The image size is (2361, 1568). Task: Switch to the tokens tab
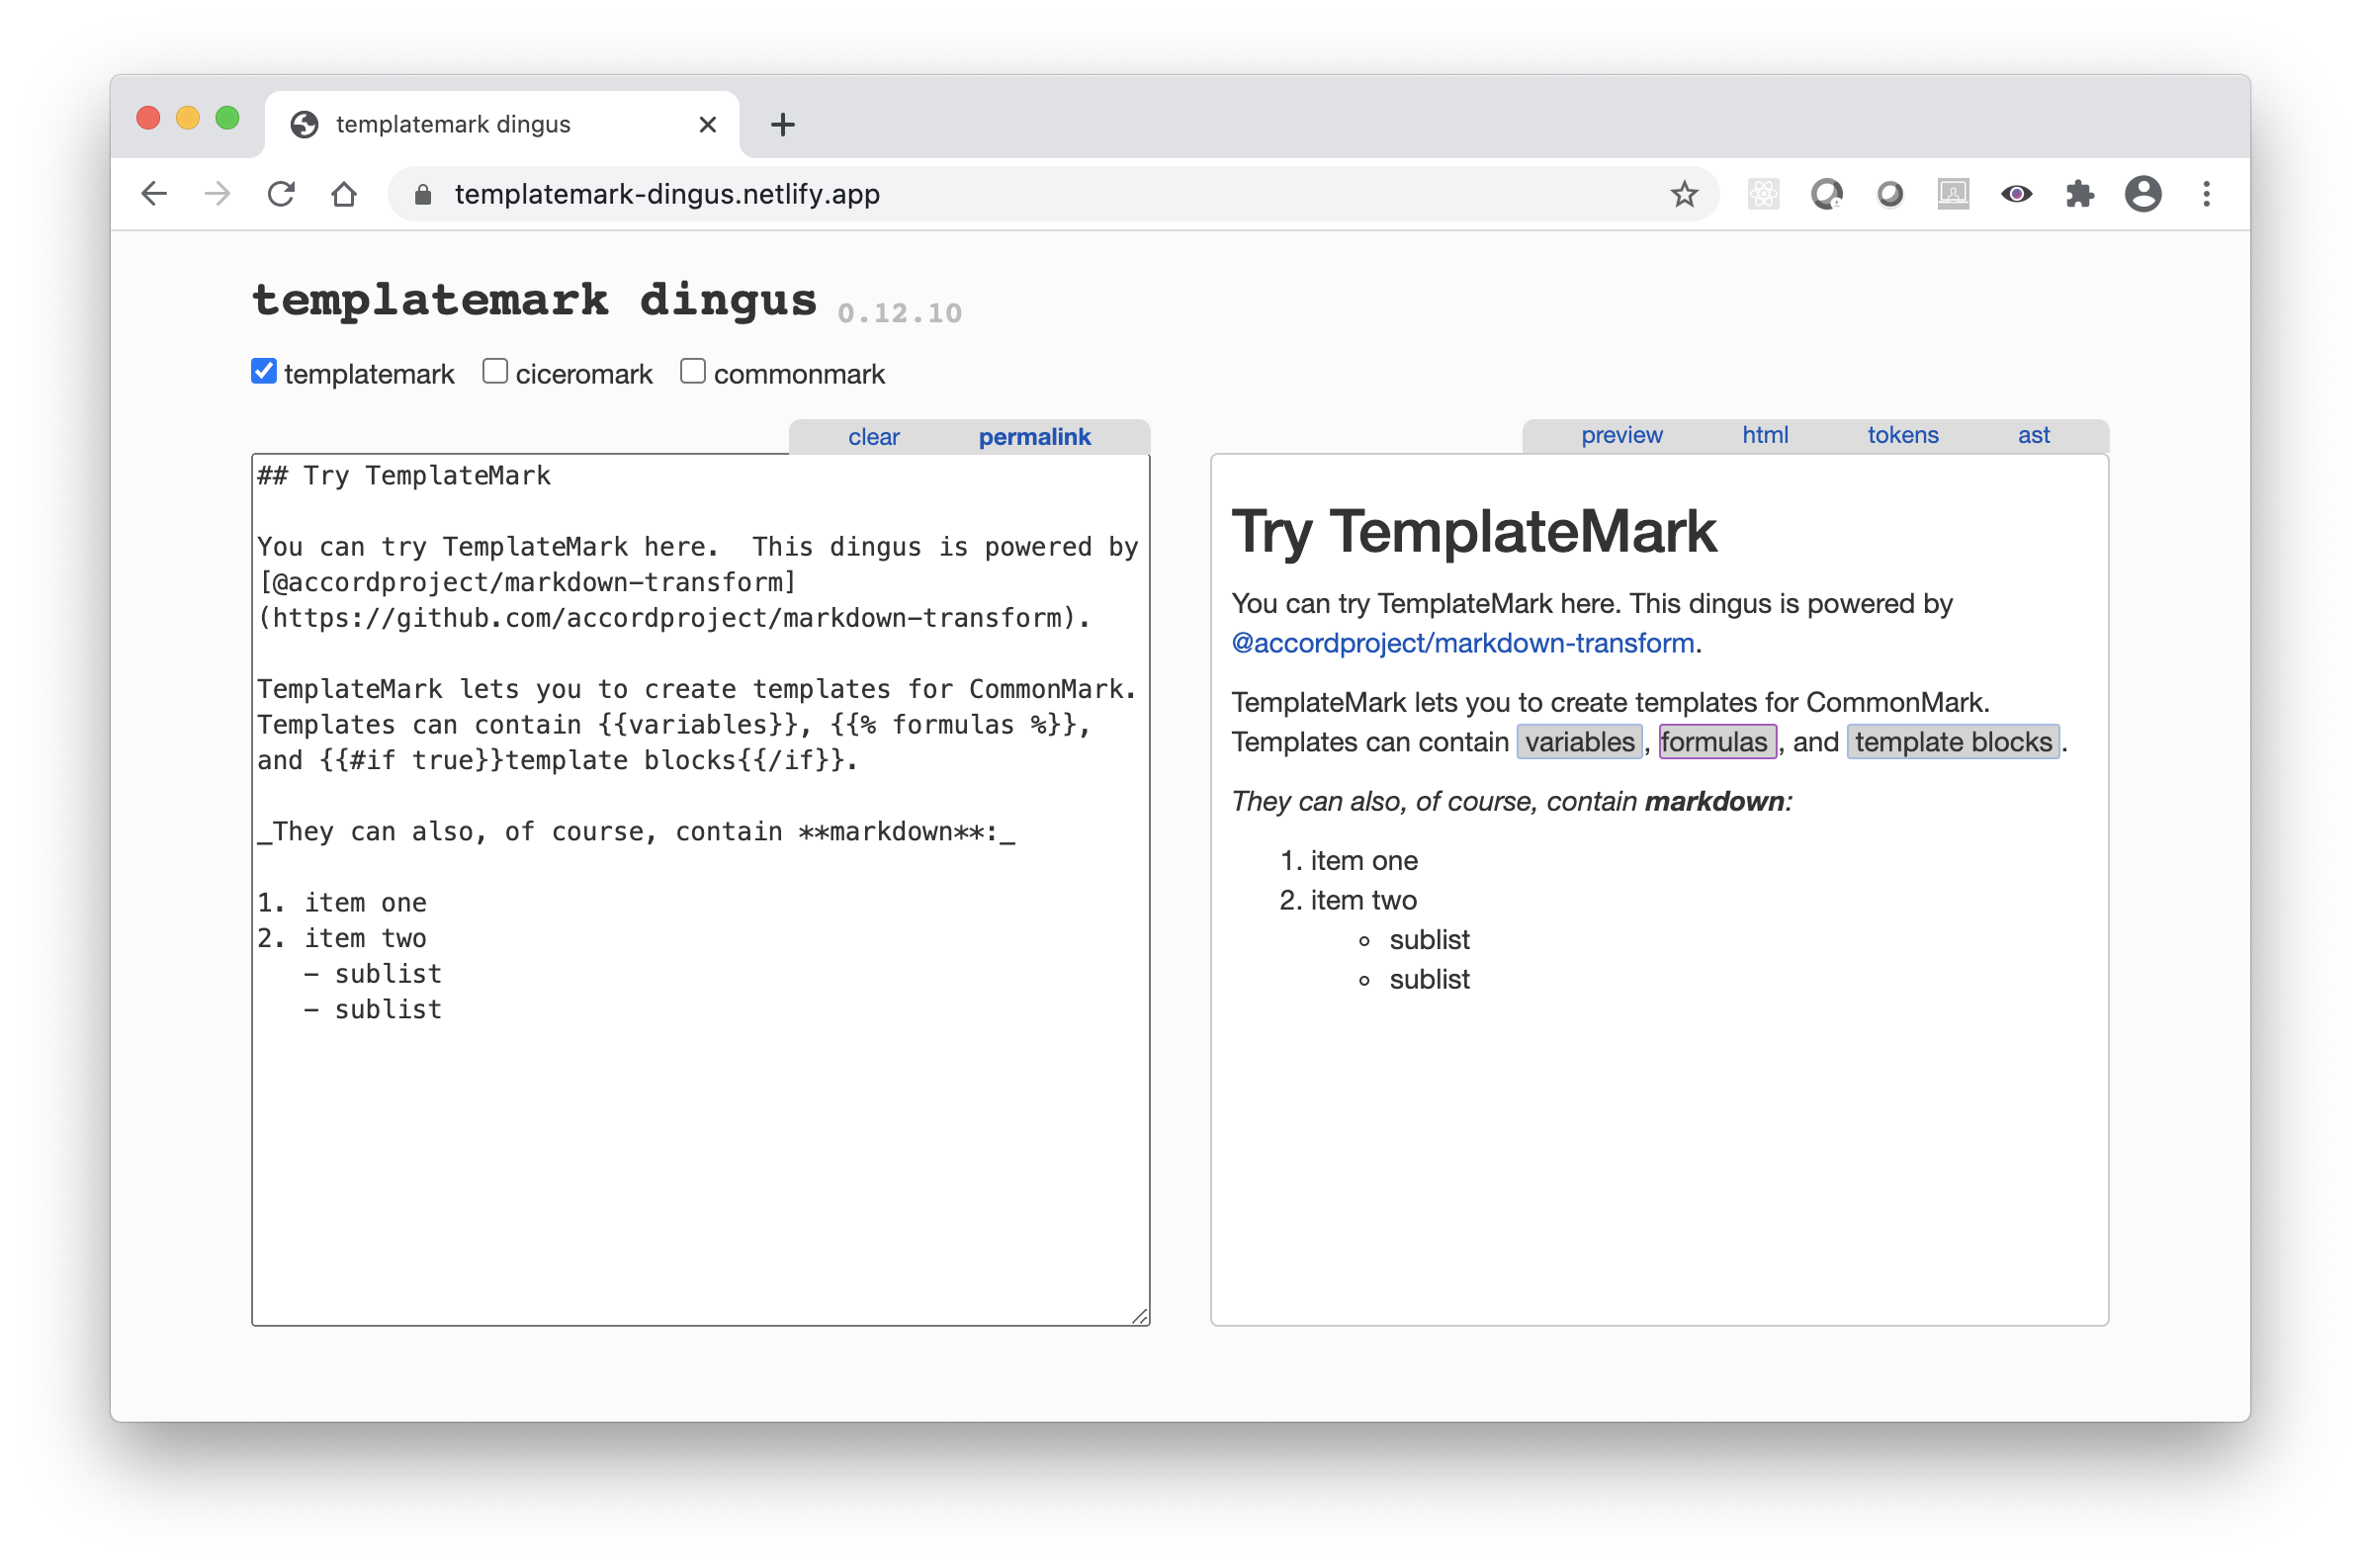pos(1902,435)
